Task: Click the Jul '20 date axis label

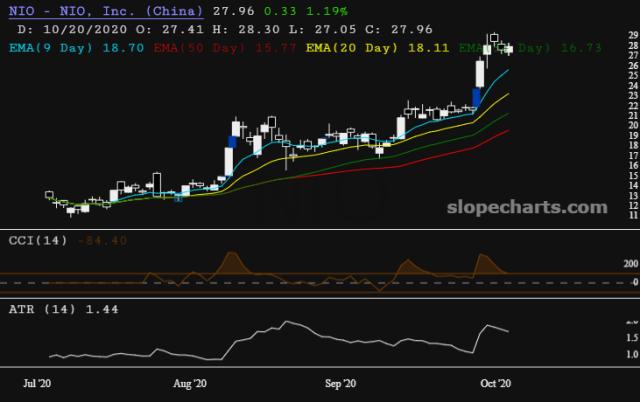Action: tap(39, 383)
